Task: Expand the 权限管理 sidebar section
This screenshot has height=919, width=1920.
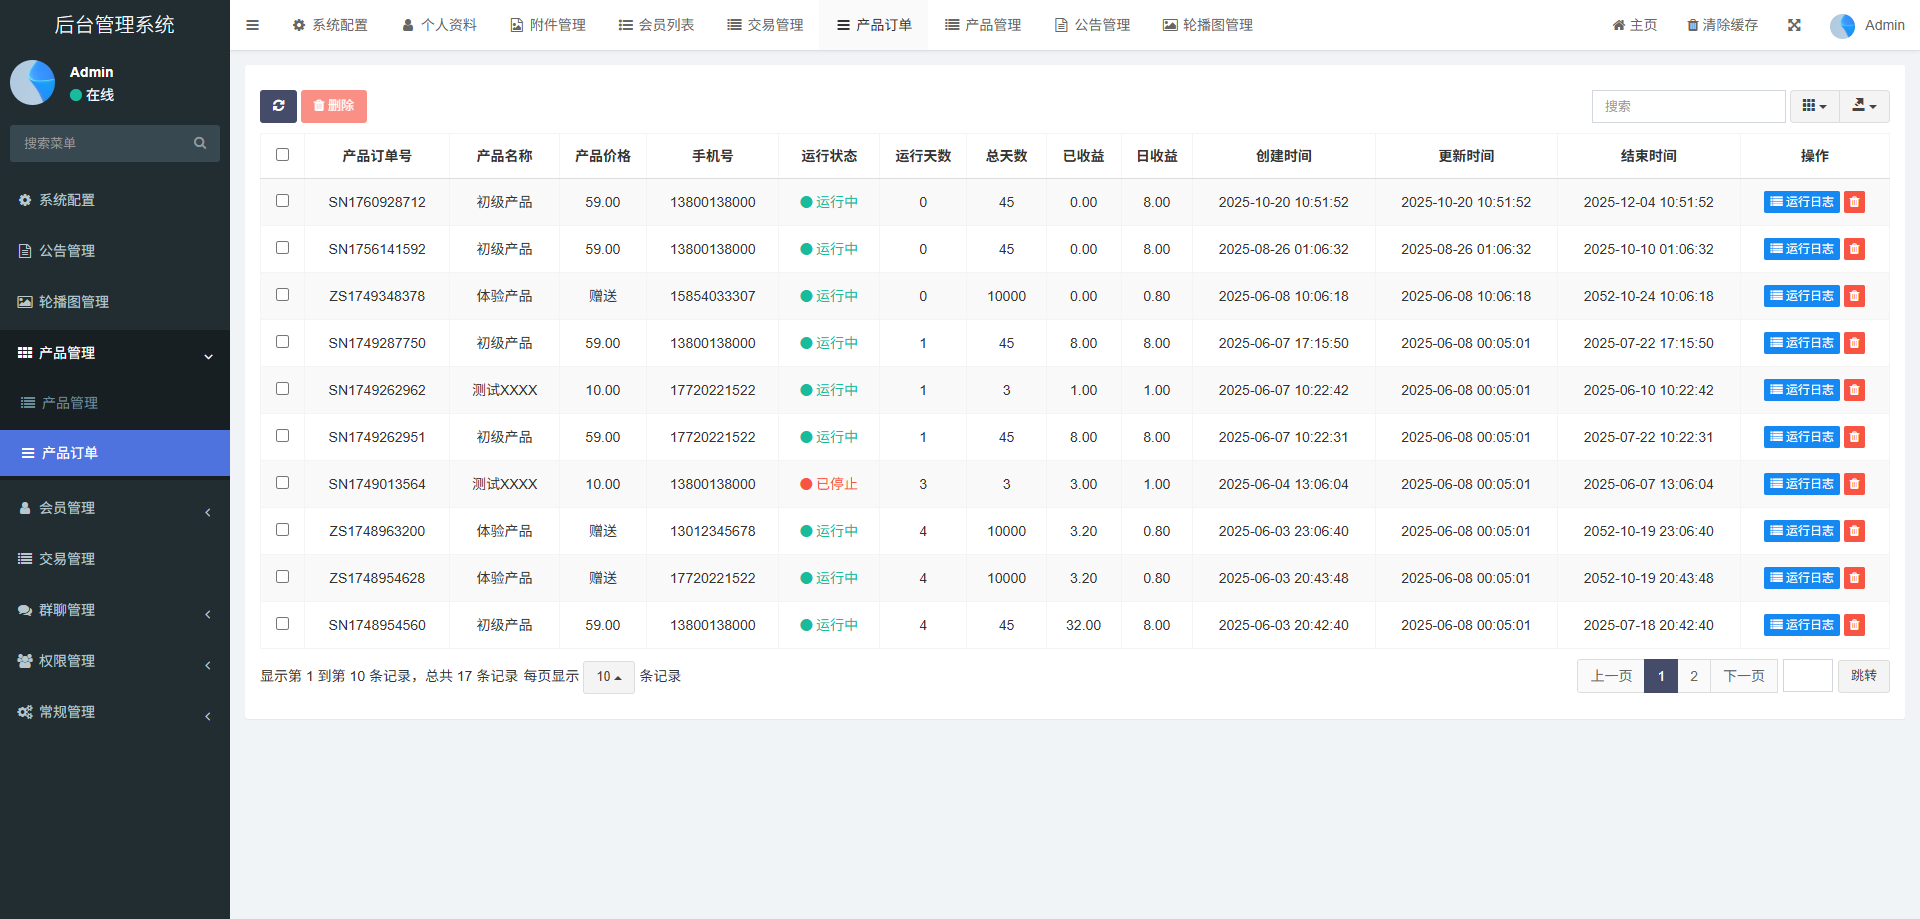Action: [115, 661]
